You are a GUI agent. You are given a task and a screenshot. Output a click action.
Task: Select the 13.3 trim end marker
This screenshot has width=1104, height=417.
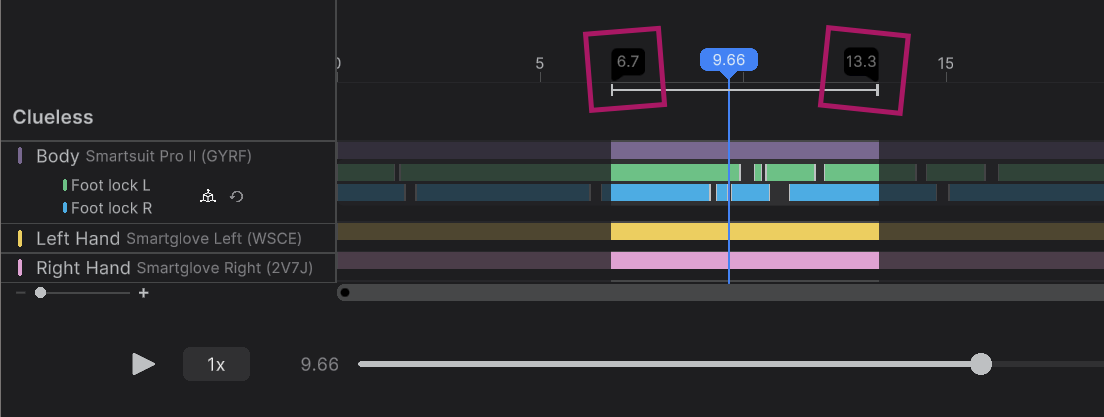pyautogui.click(x=861, y=62)
